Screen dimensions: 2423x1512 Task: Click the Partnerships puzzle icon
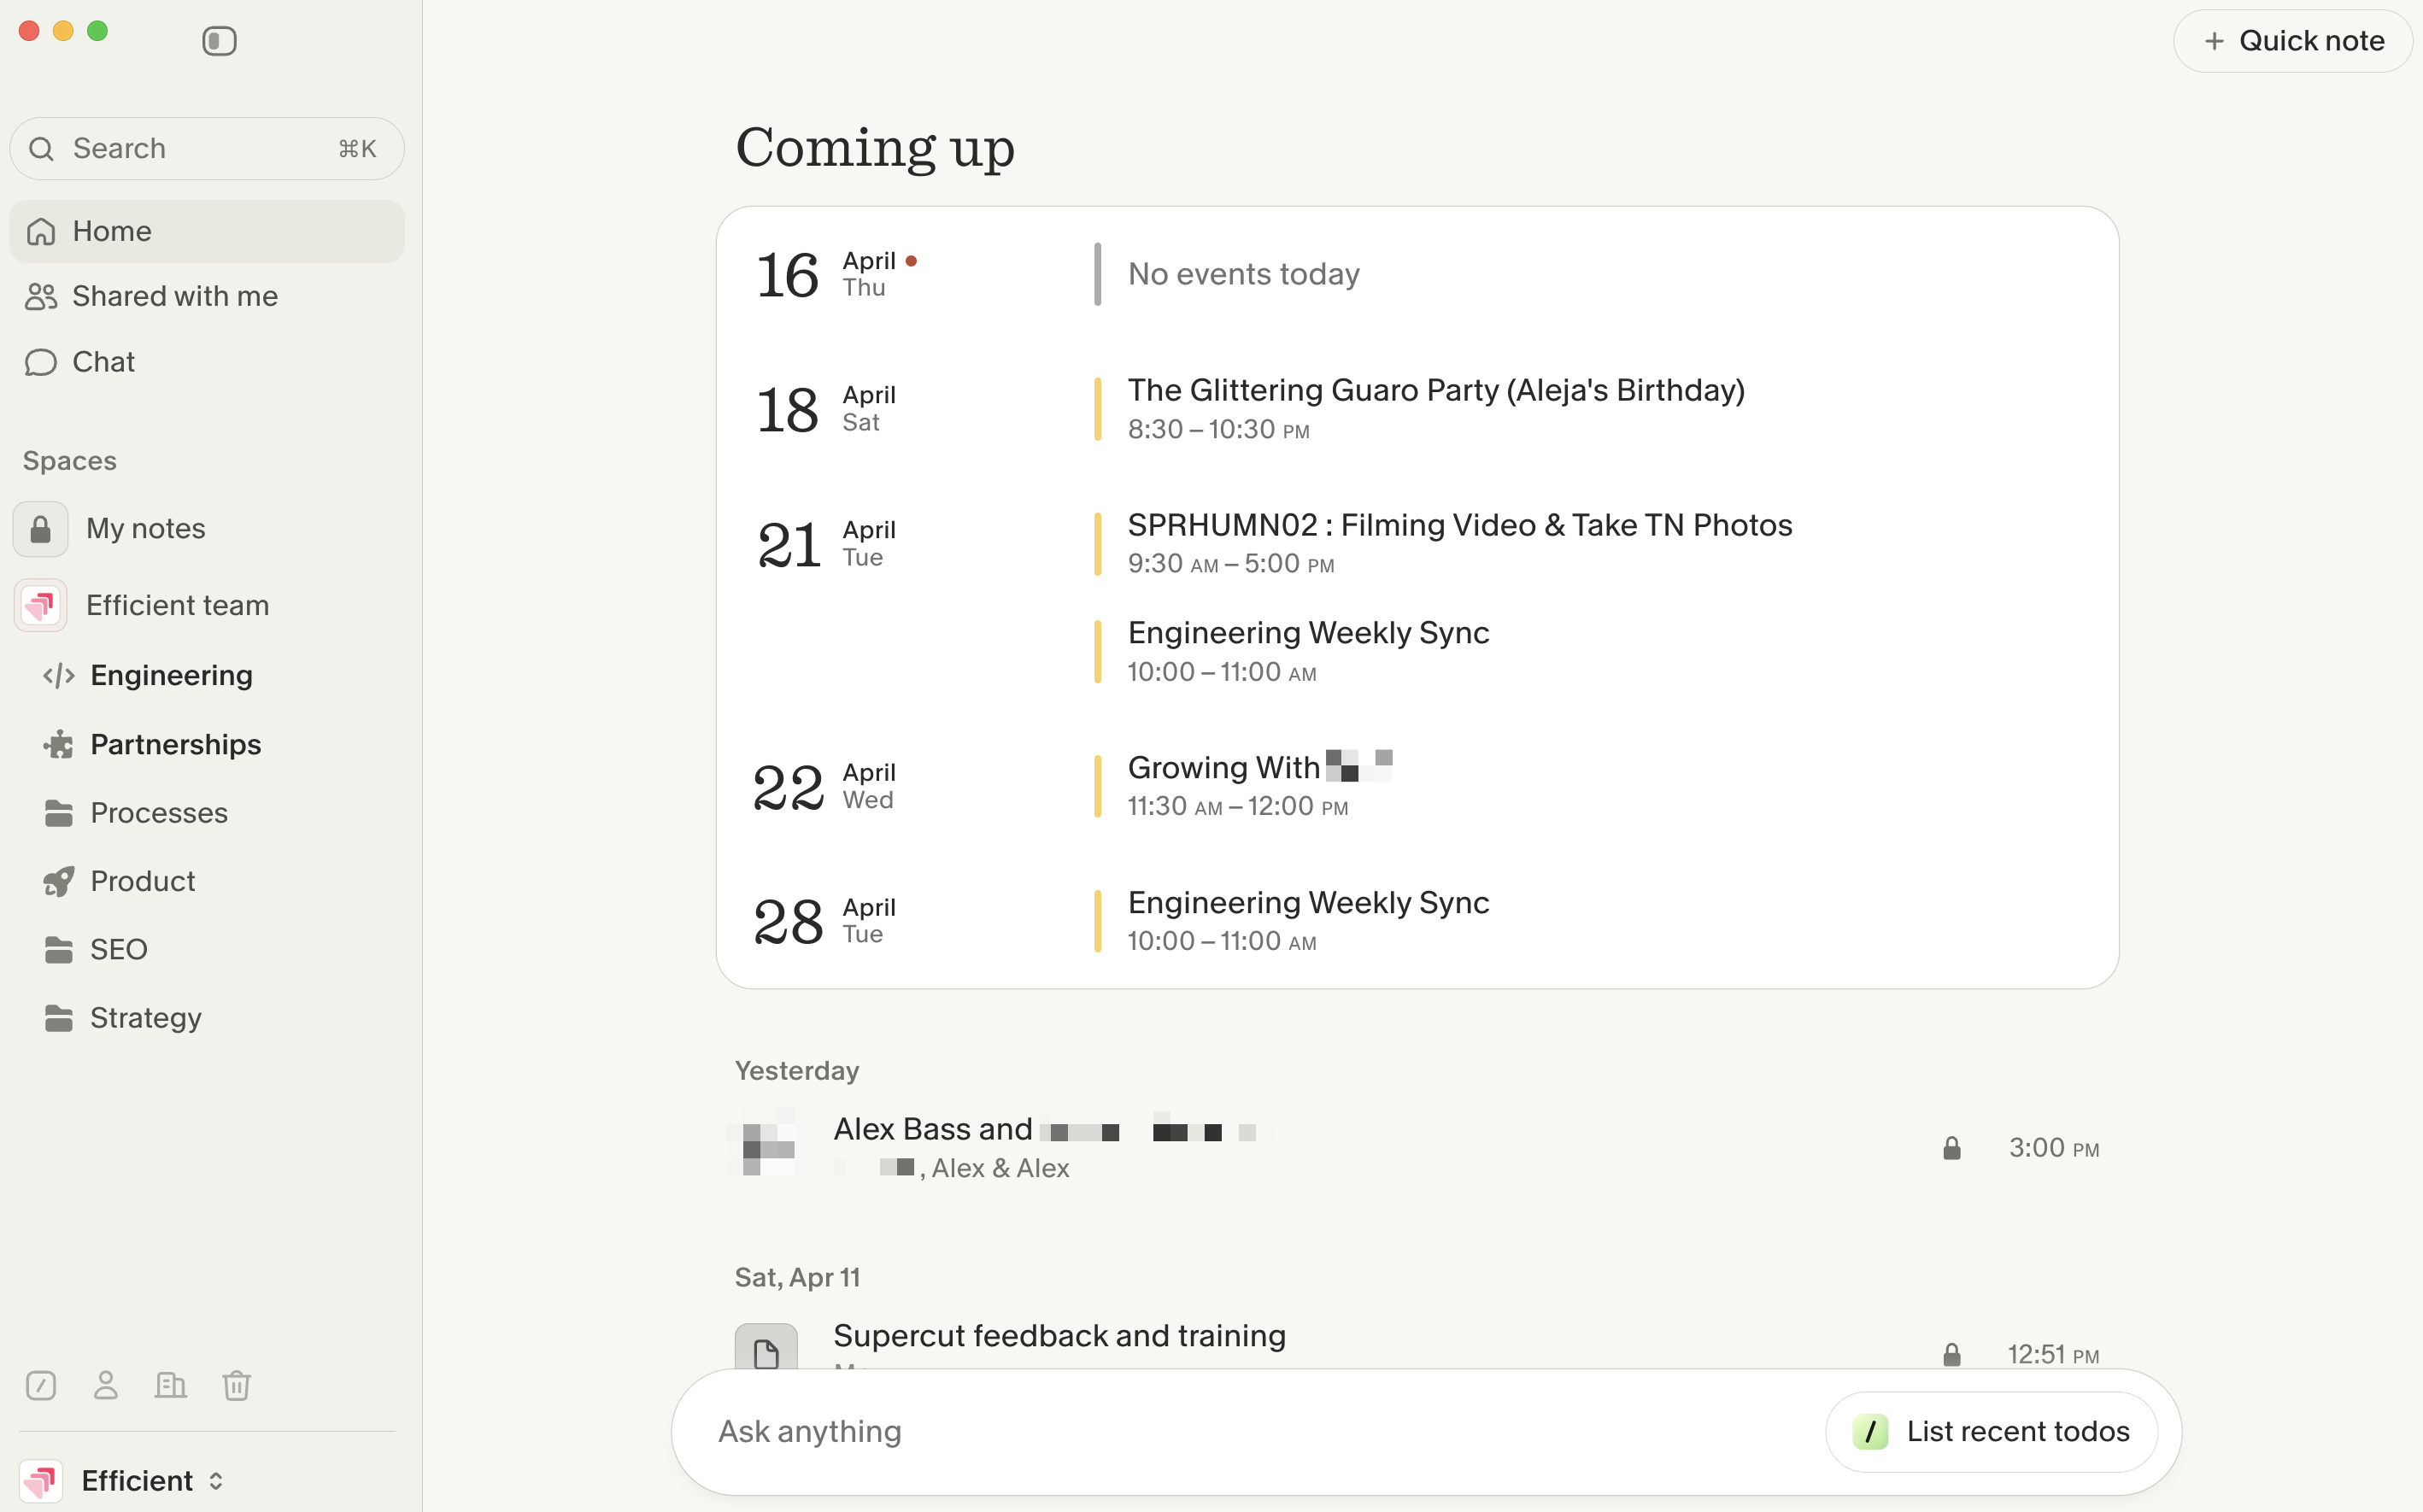click(59, 745)
